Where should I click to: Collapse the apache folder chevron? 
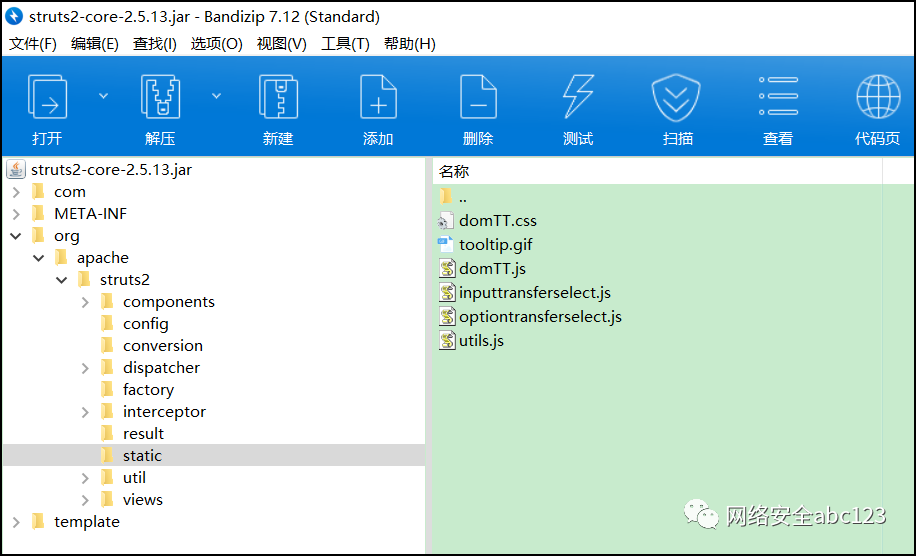(x=39, y=258)
